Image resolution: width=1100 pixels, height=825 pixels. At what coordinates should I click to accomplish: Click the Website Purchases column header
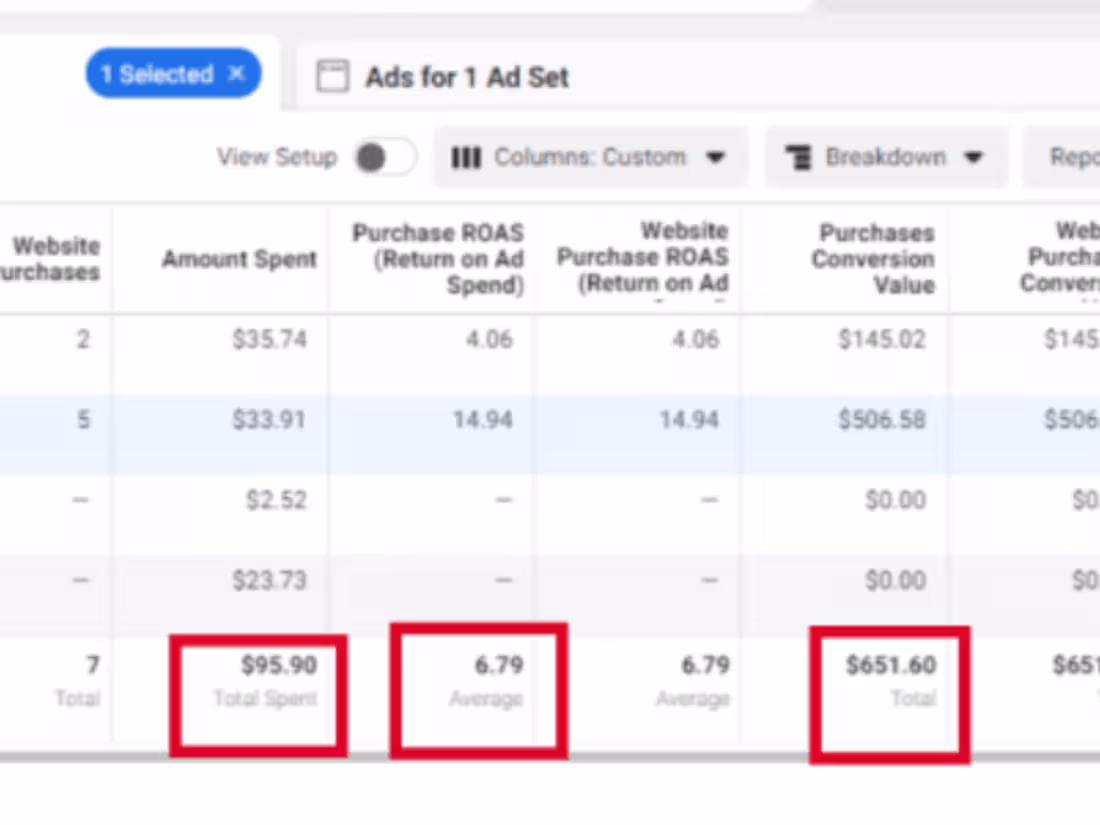56,259
